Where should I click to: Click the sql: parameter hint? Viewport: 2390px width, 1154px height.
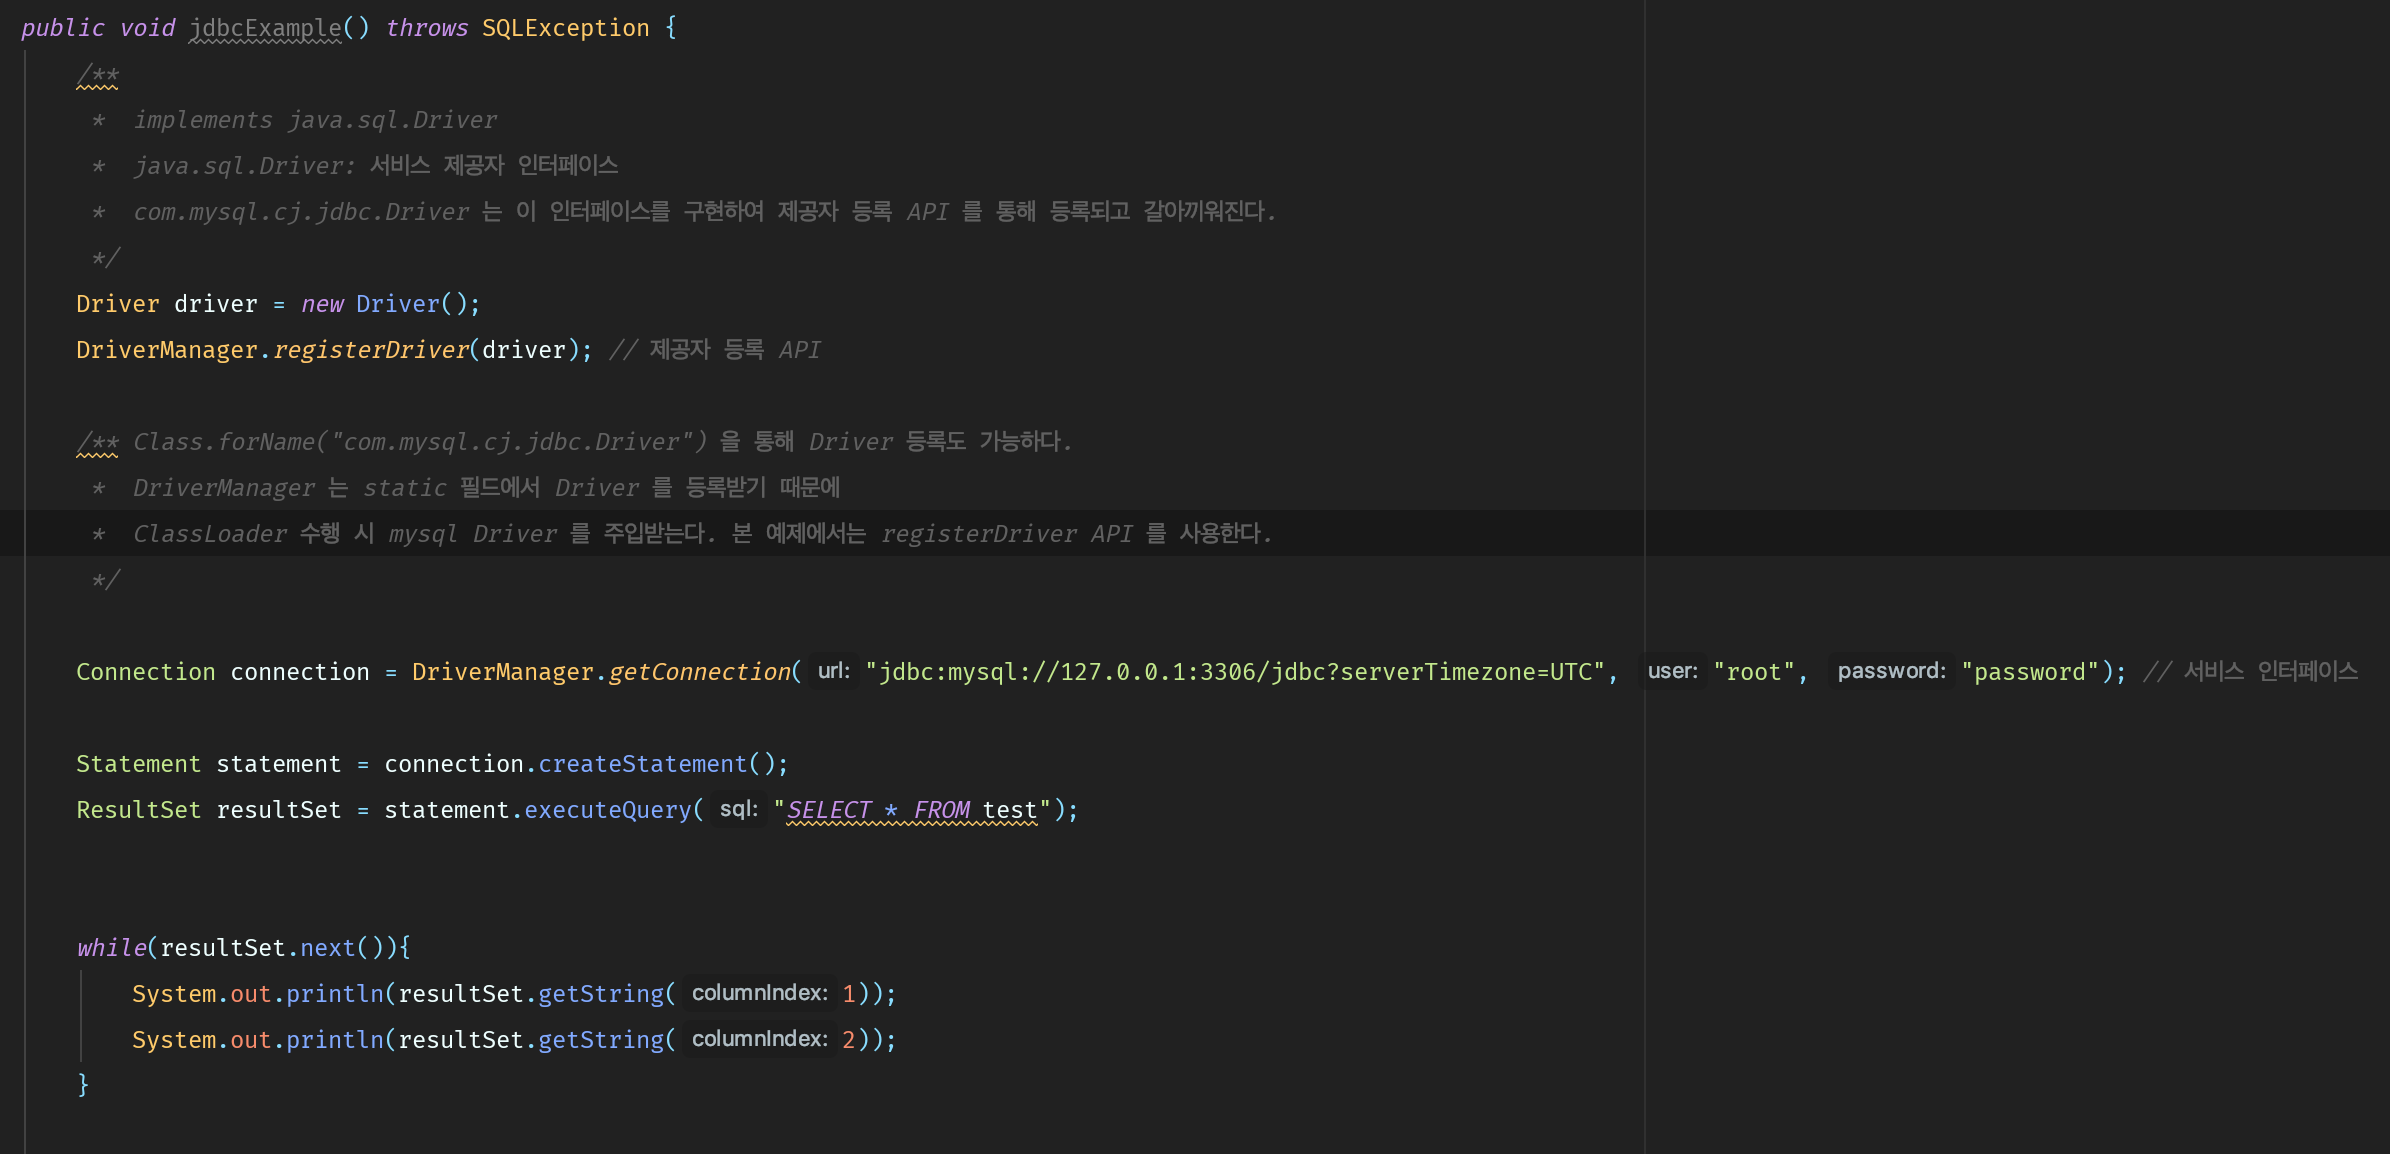[738, 809]
